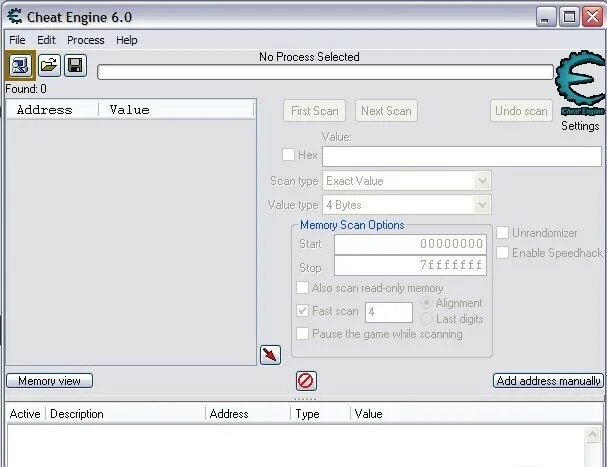
Task: Click Add address manually button
Action: click(x=548, y=381)
